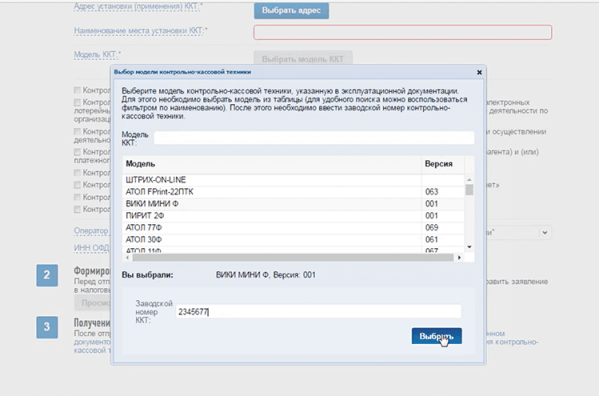Click the ИНН ОФД label link
Viewport: 599px width, 396px height.
91,248
